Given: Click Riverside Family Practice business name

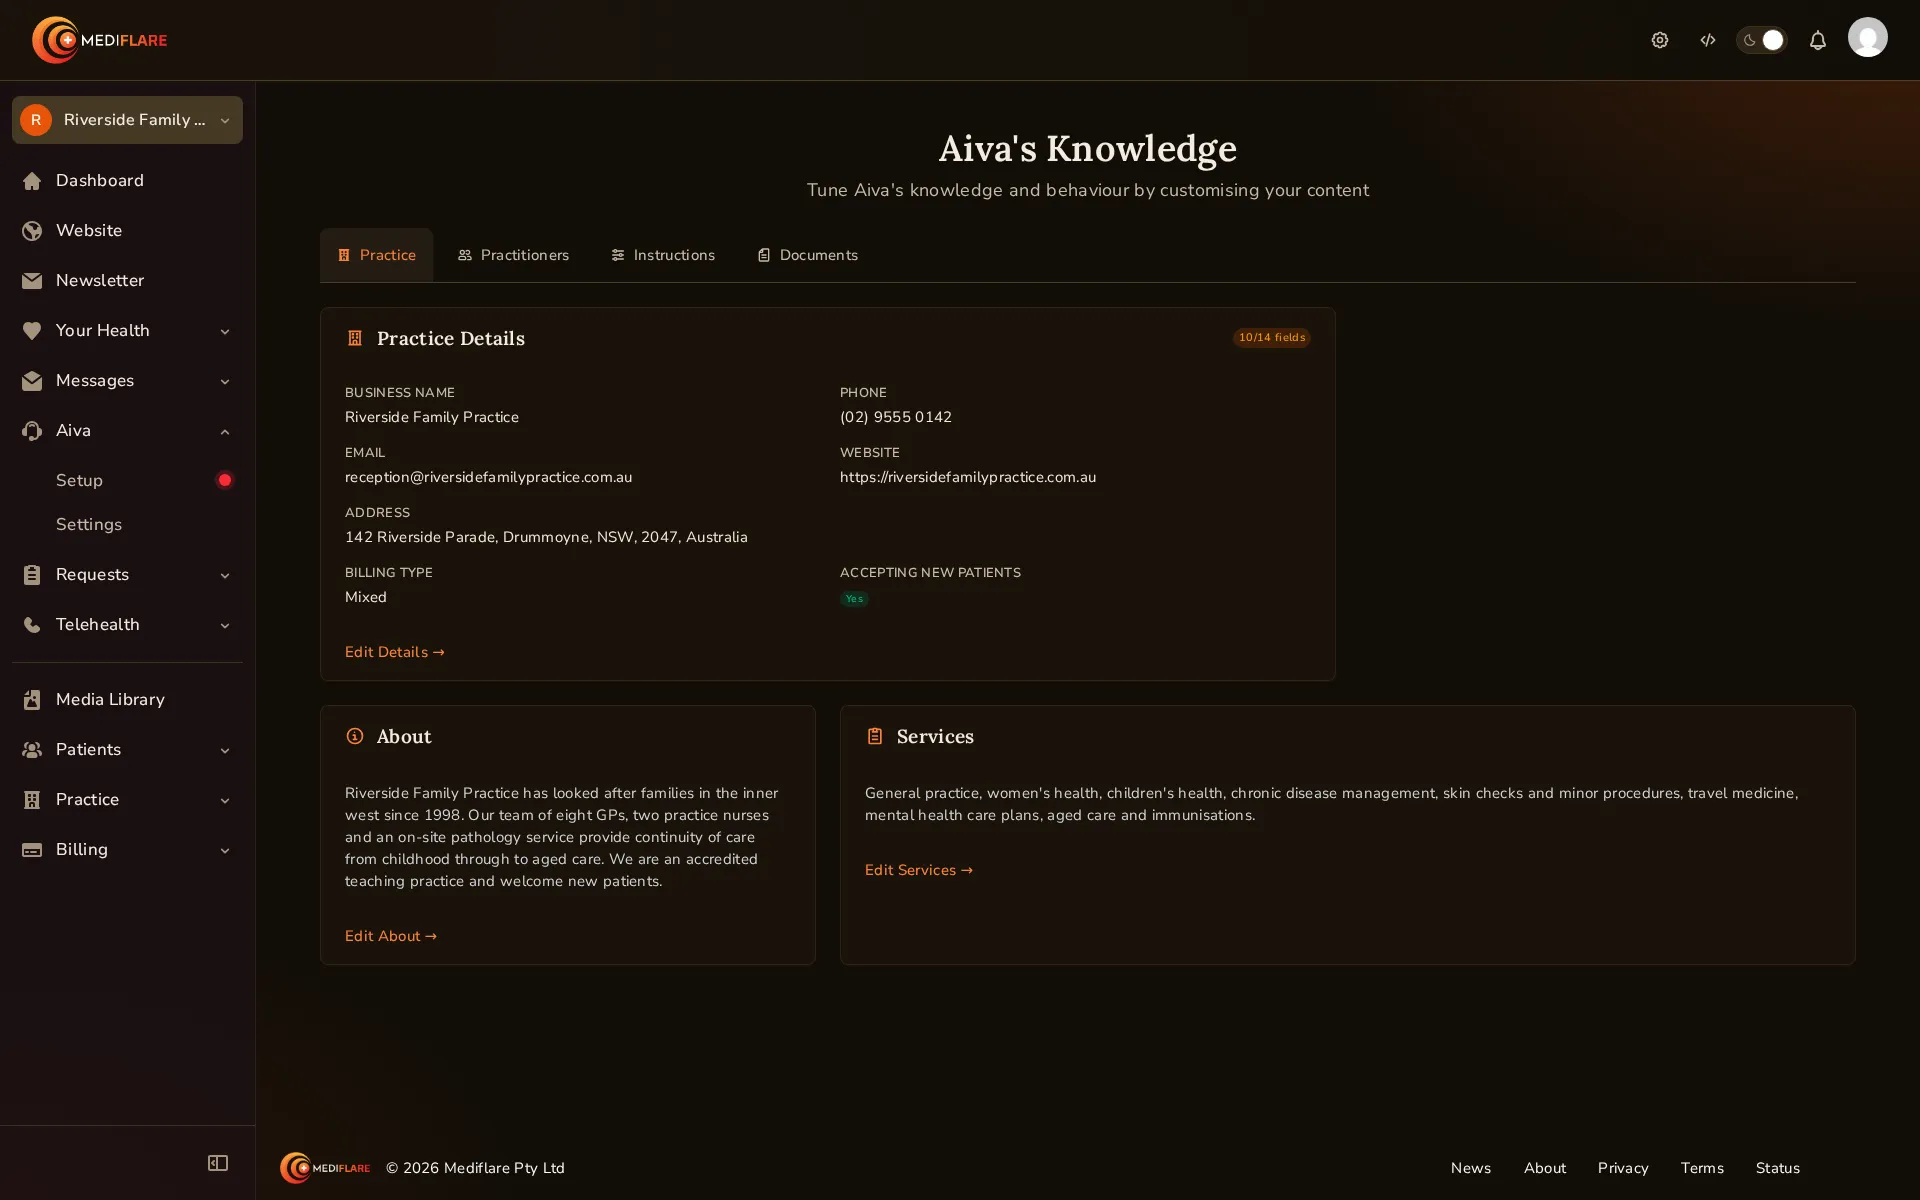Looking at the screenshot, I should (x=432, y=417).
